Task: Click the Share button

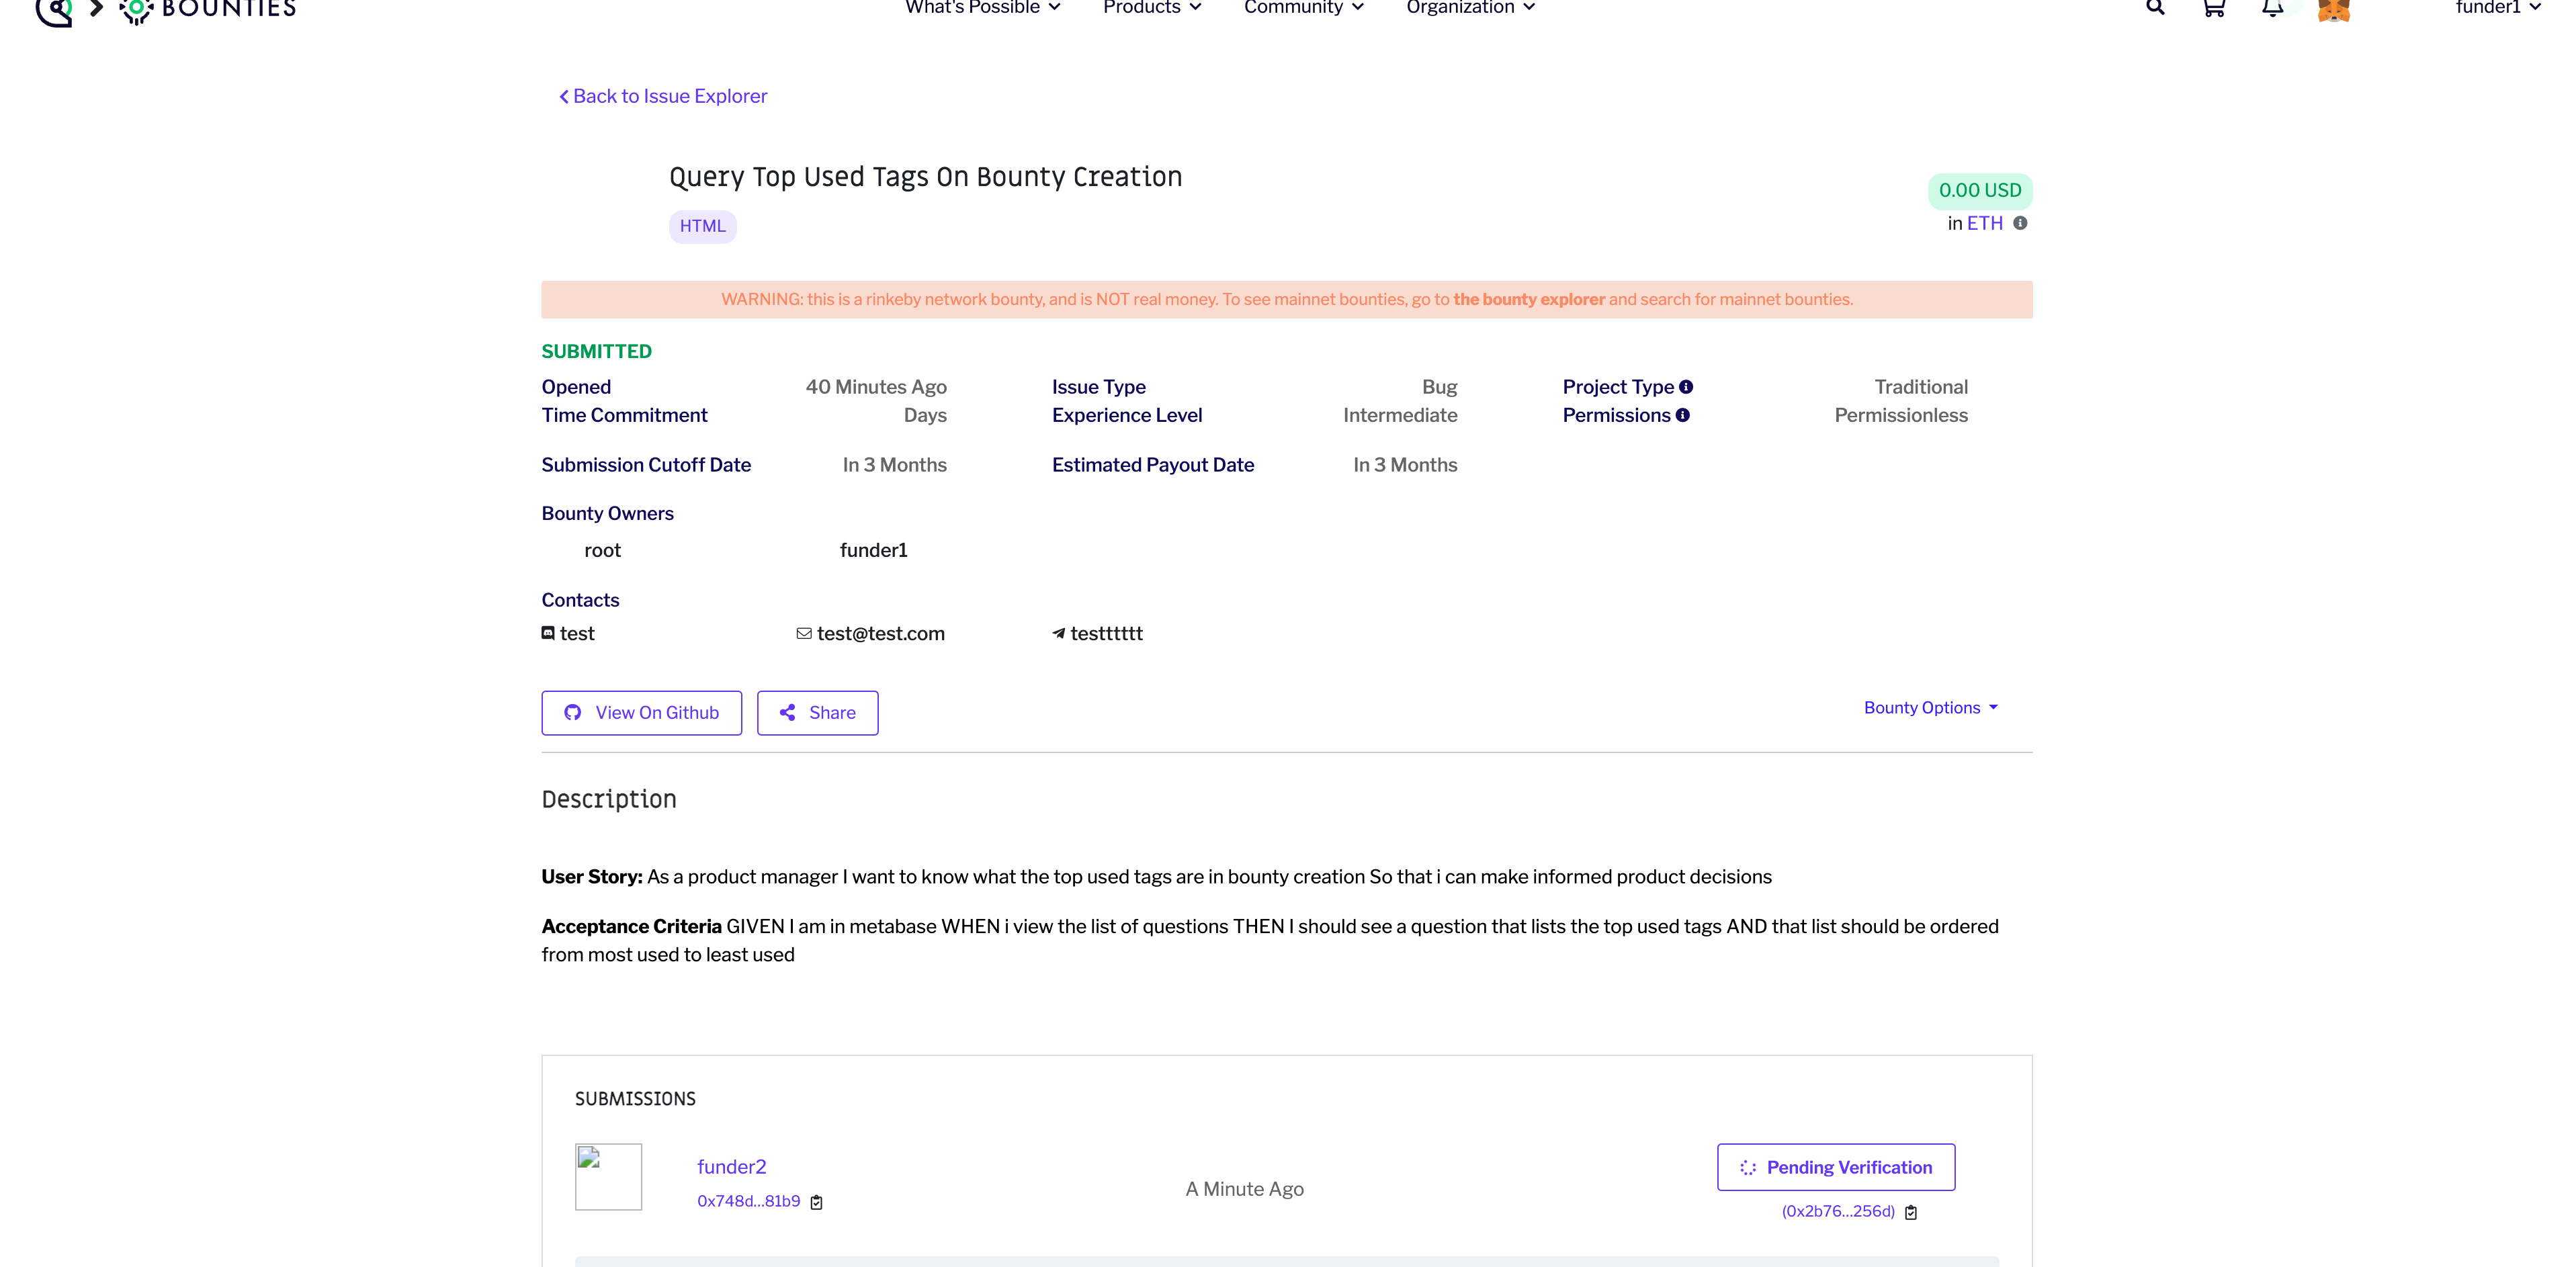Action: pos(817,713)
